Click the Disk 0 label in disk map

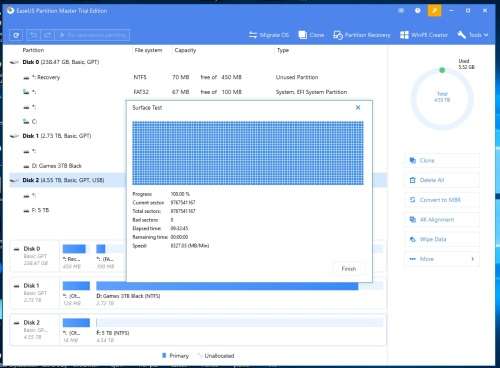tap(32, 249)
